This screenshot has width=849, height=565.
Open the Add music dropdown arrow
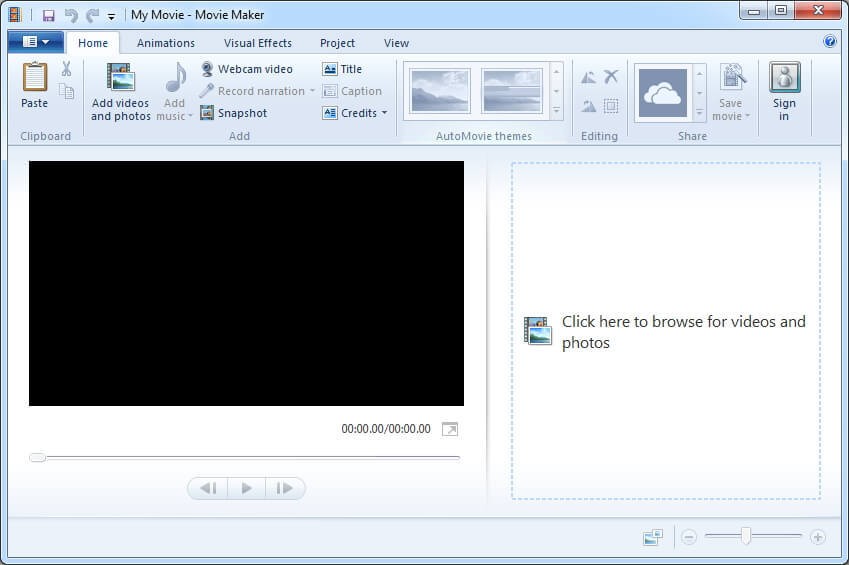pyautogui.click(x=190, y=116)
